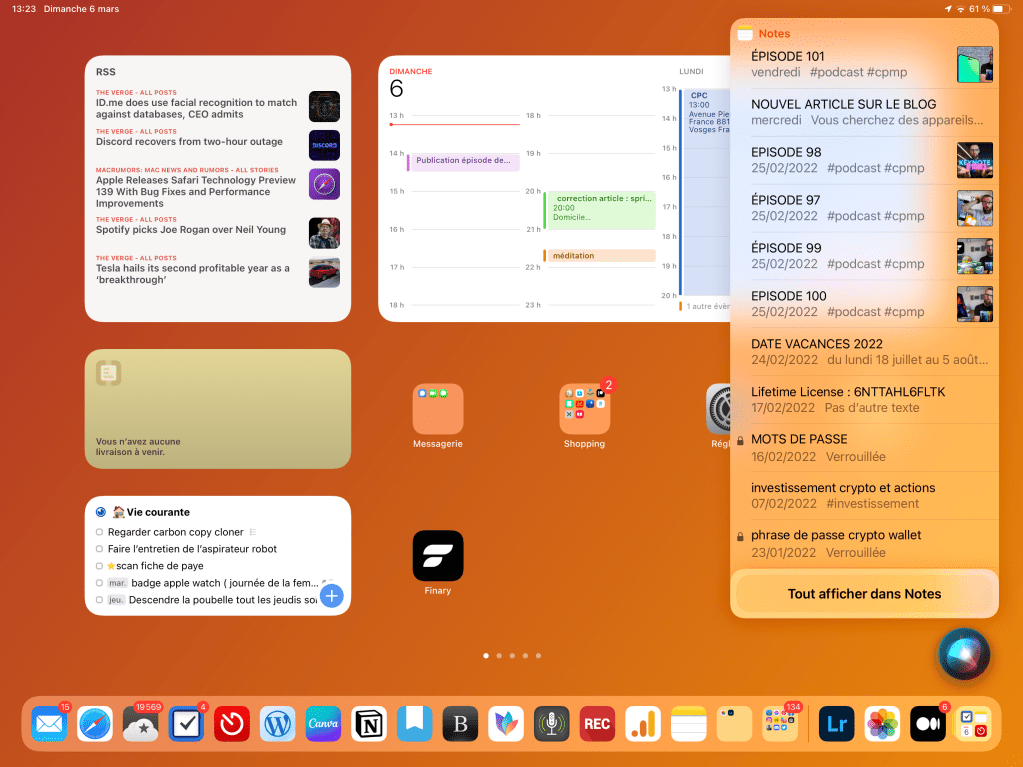Open the Photos app icon

(882, 723)
